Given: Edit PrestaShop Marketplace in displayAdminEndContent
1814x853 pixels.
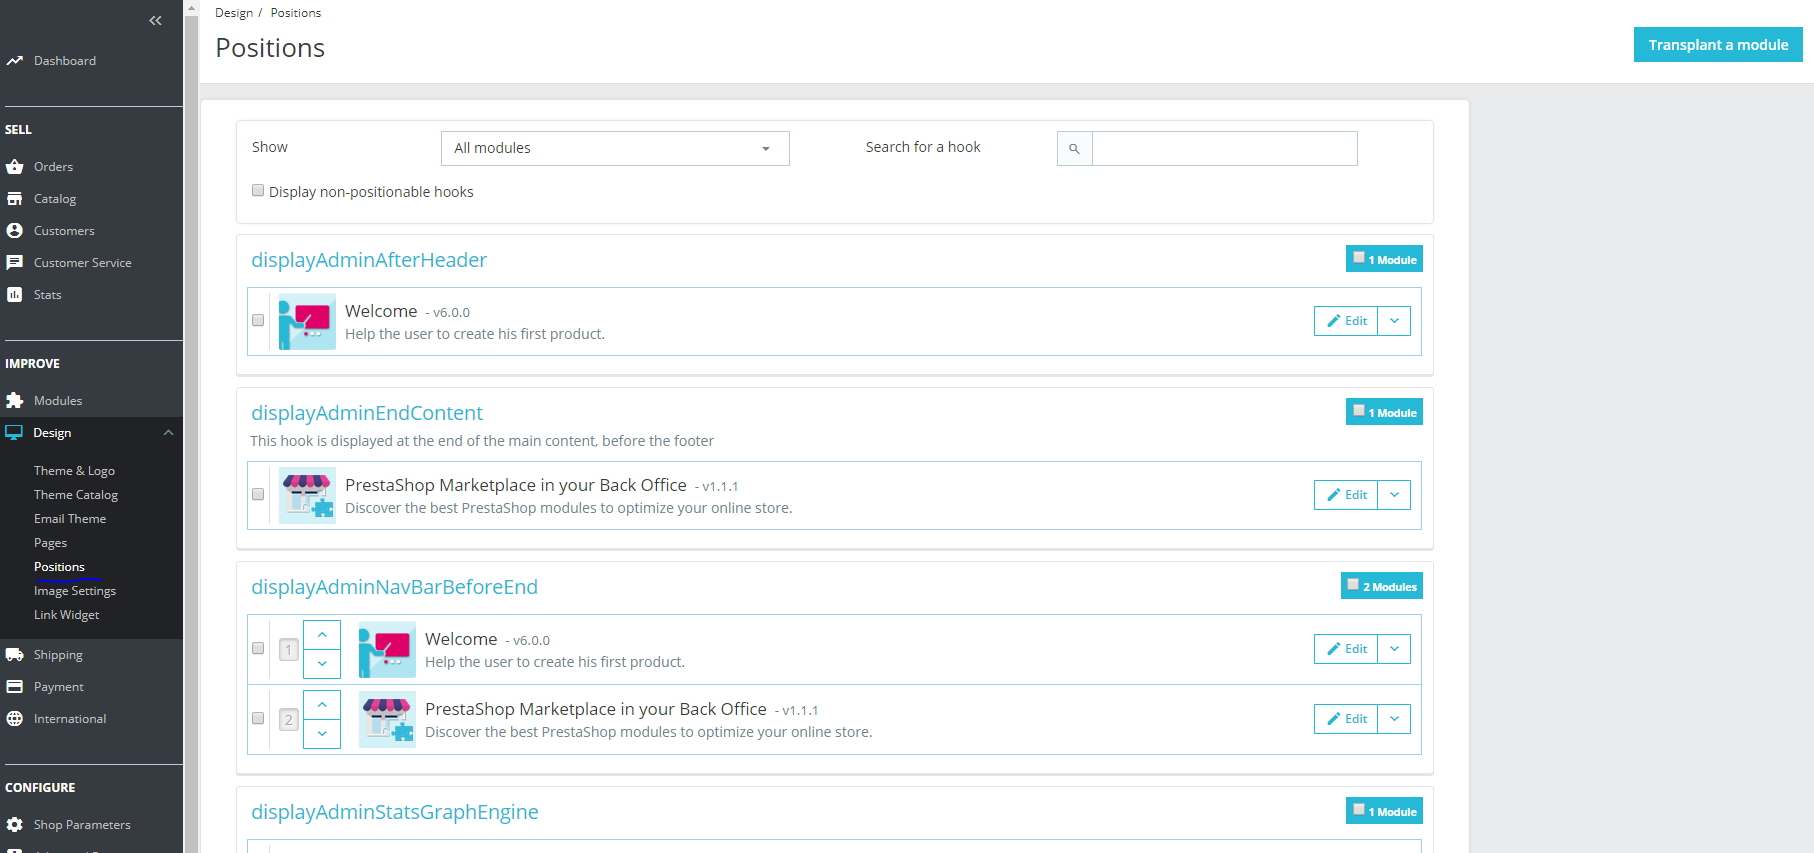Looking at the screenshot, I should coord(1346,495).
